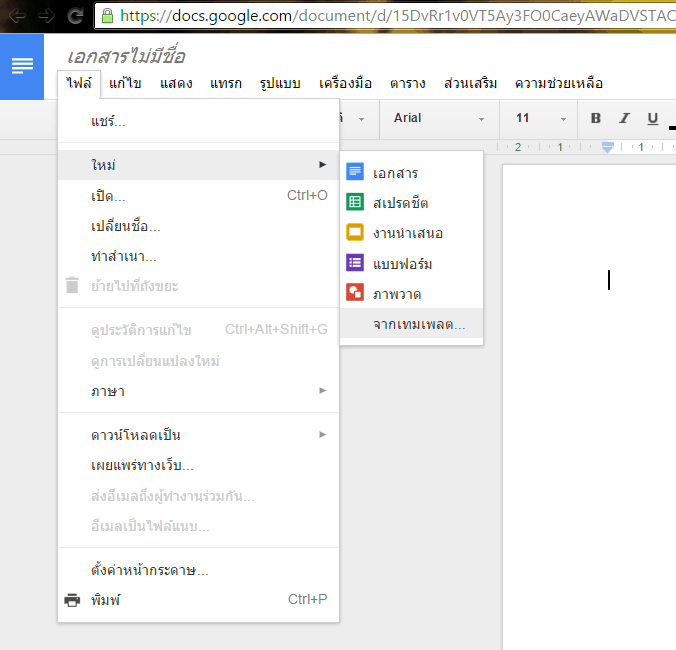Click the Bold formatting icon

pos(596,118)
